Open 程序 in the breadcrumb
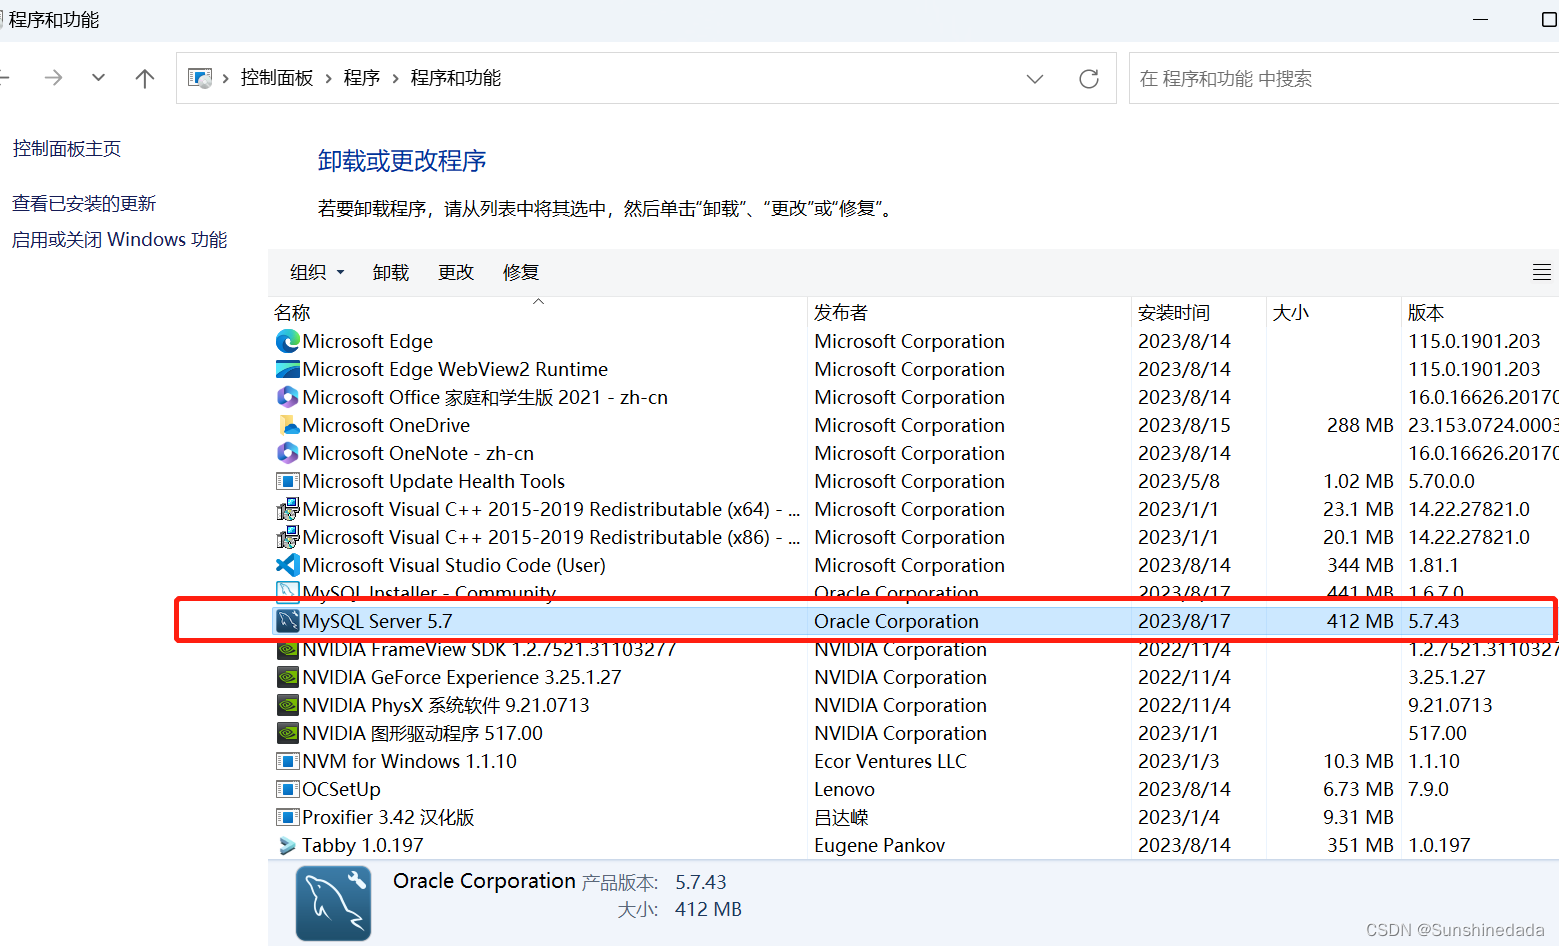 [x=362, y=78]
